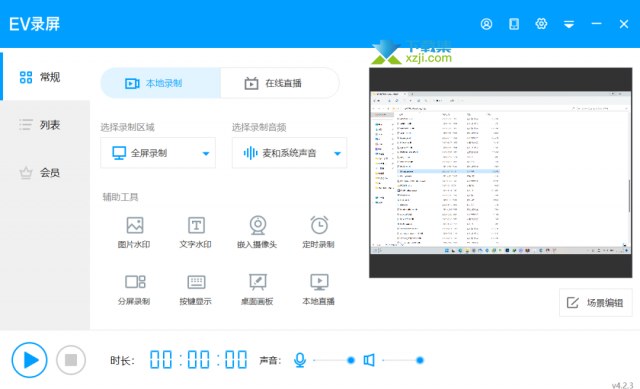The image size is (640, 389).
Task: Open the mobile phone icon in title bar
Action: click(x=514, y=24)
